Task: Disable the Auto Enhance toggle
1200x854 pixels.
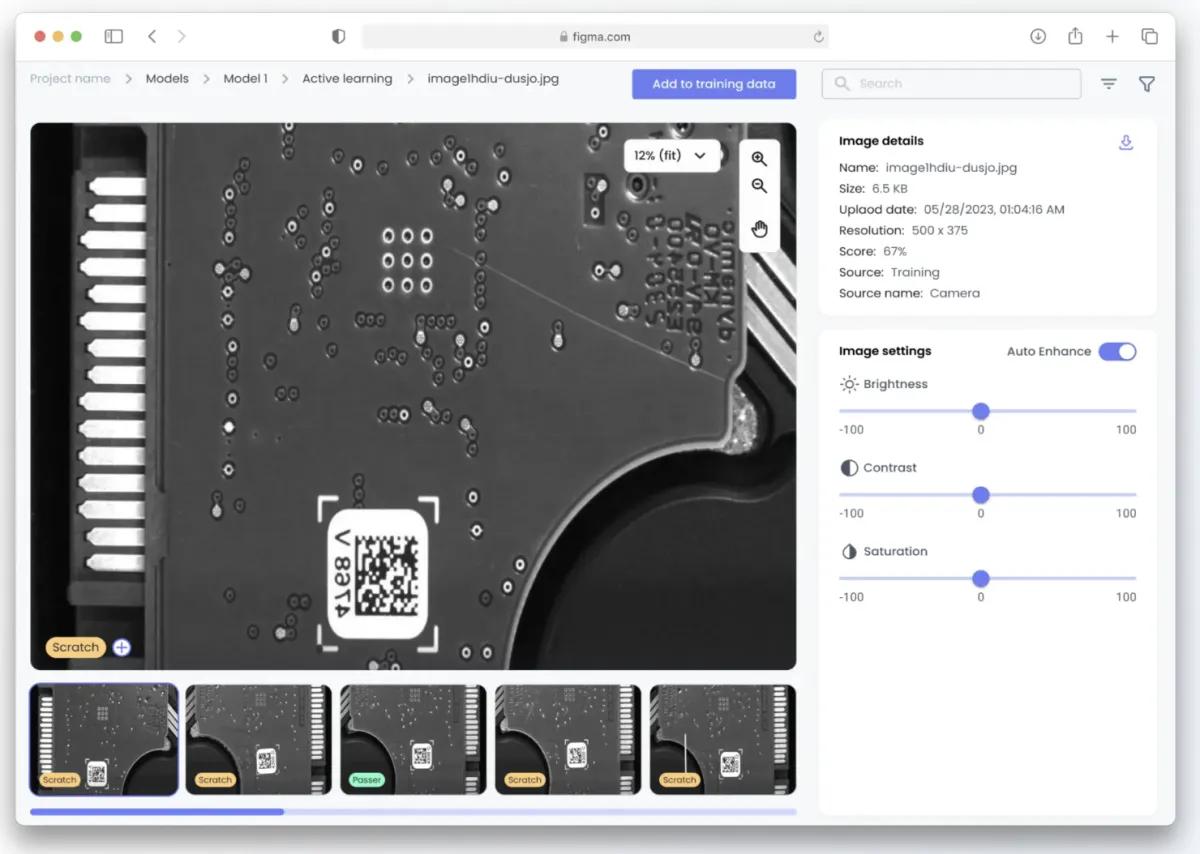Action: coord(1117,351)
